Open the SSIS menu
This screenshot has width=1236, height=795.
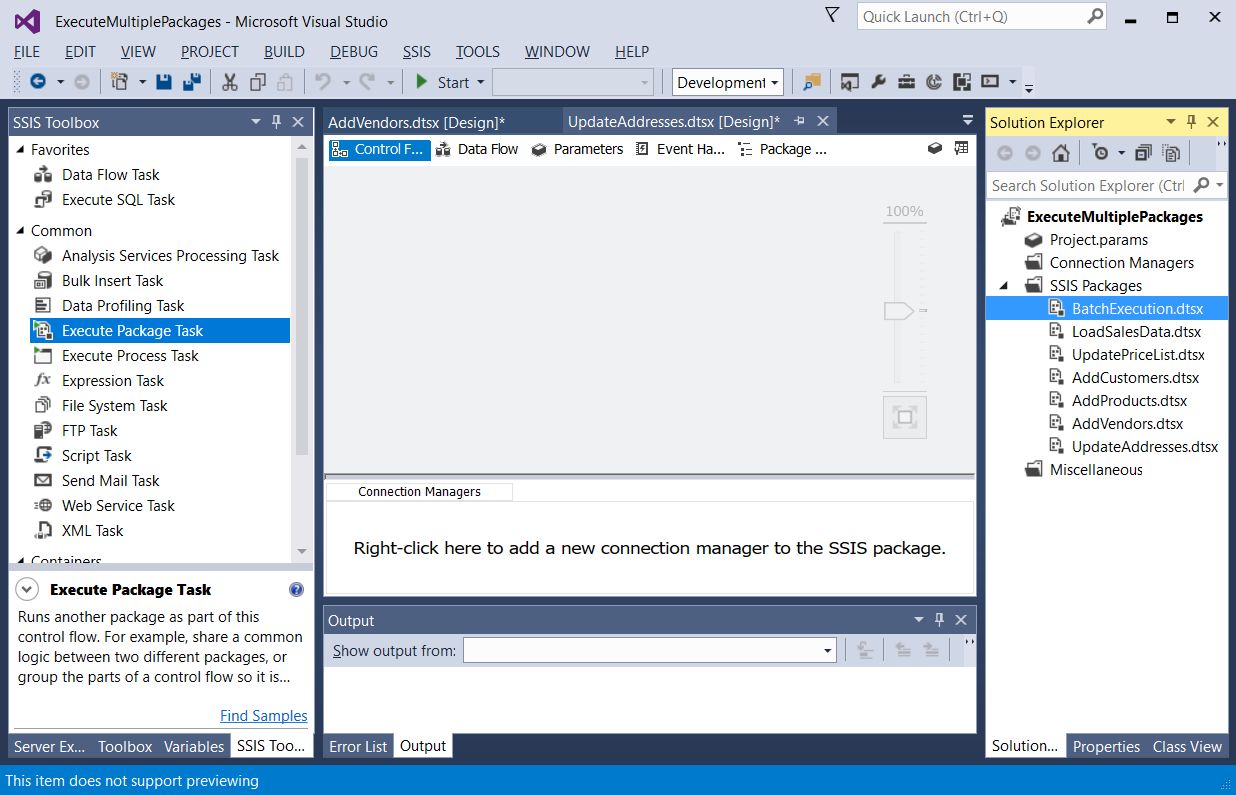click(x=417, y=52)
